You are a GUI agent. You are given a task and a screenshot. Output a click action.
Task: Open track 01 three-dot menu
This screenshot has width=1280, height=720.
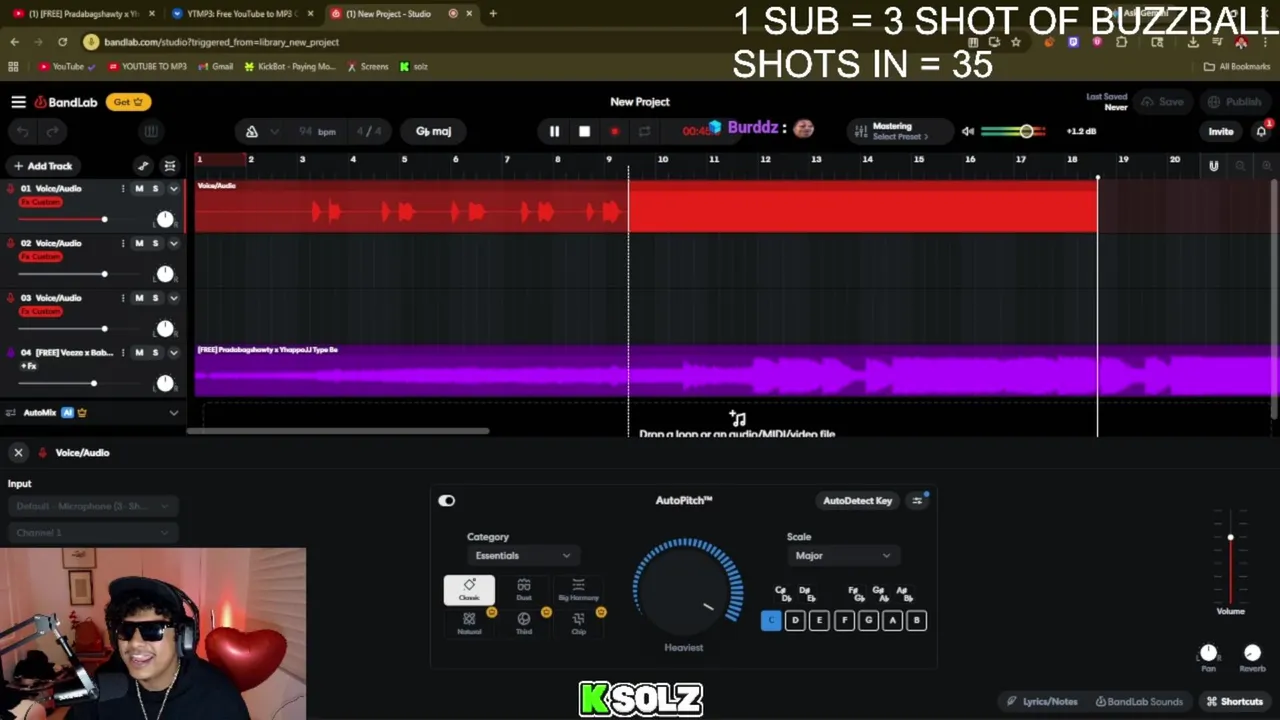point(123,188)
